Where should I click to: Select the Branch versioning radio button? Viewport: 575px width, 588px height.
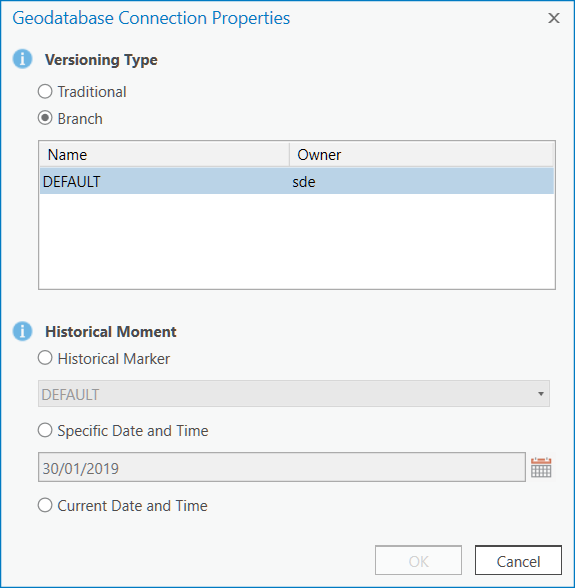tap(45, 118)
